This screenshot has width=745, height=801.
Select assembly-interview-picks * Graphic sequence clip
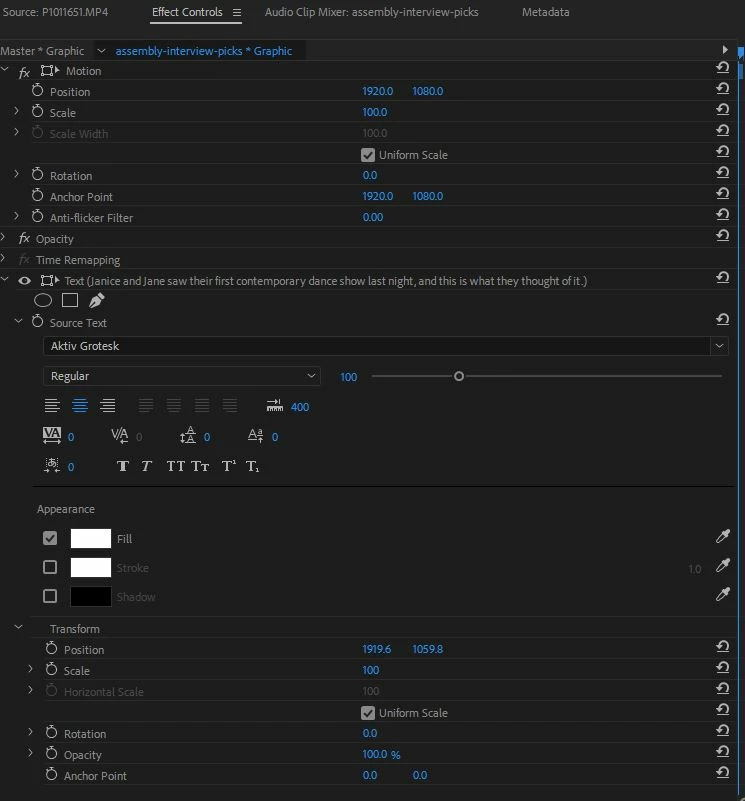204,51
